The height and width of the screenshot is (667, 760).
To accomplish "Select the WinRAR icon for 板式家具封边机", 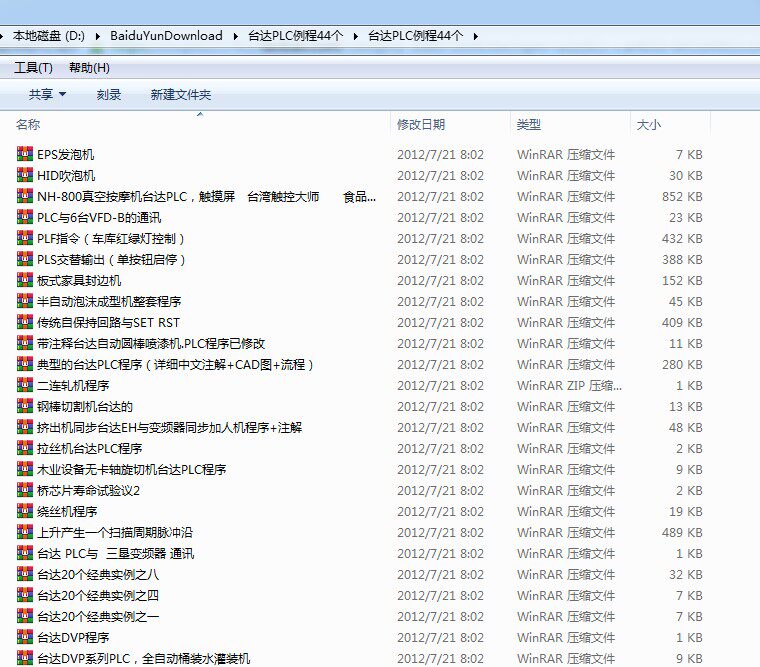I will pos(25,280).
